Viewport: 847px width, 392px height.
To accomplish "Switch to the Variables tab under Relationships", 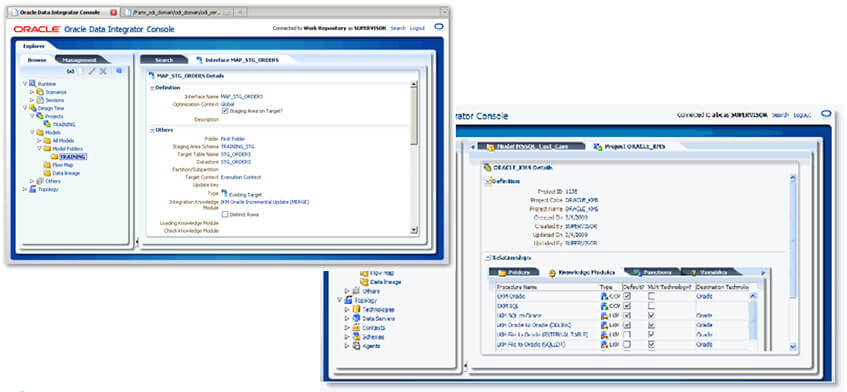I will point(711,273).
